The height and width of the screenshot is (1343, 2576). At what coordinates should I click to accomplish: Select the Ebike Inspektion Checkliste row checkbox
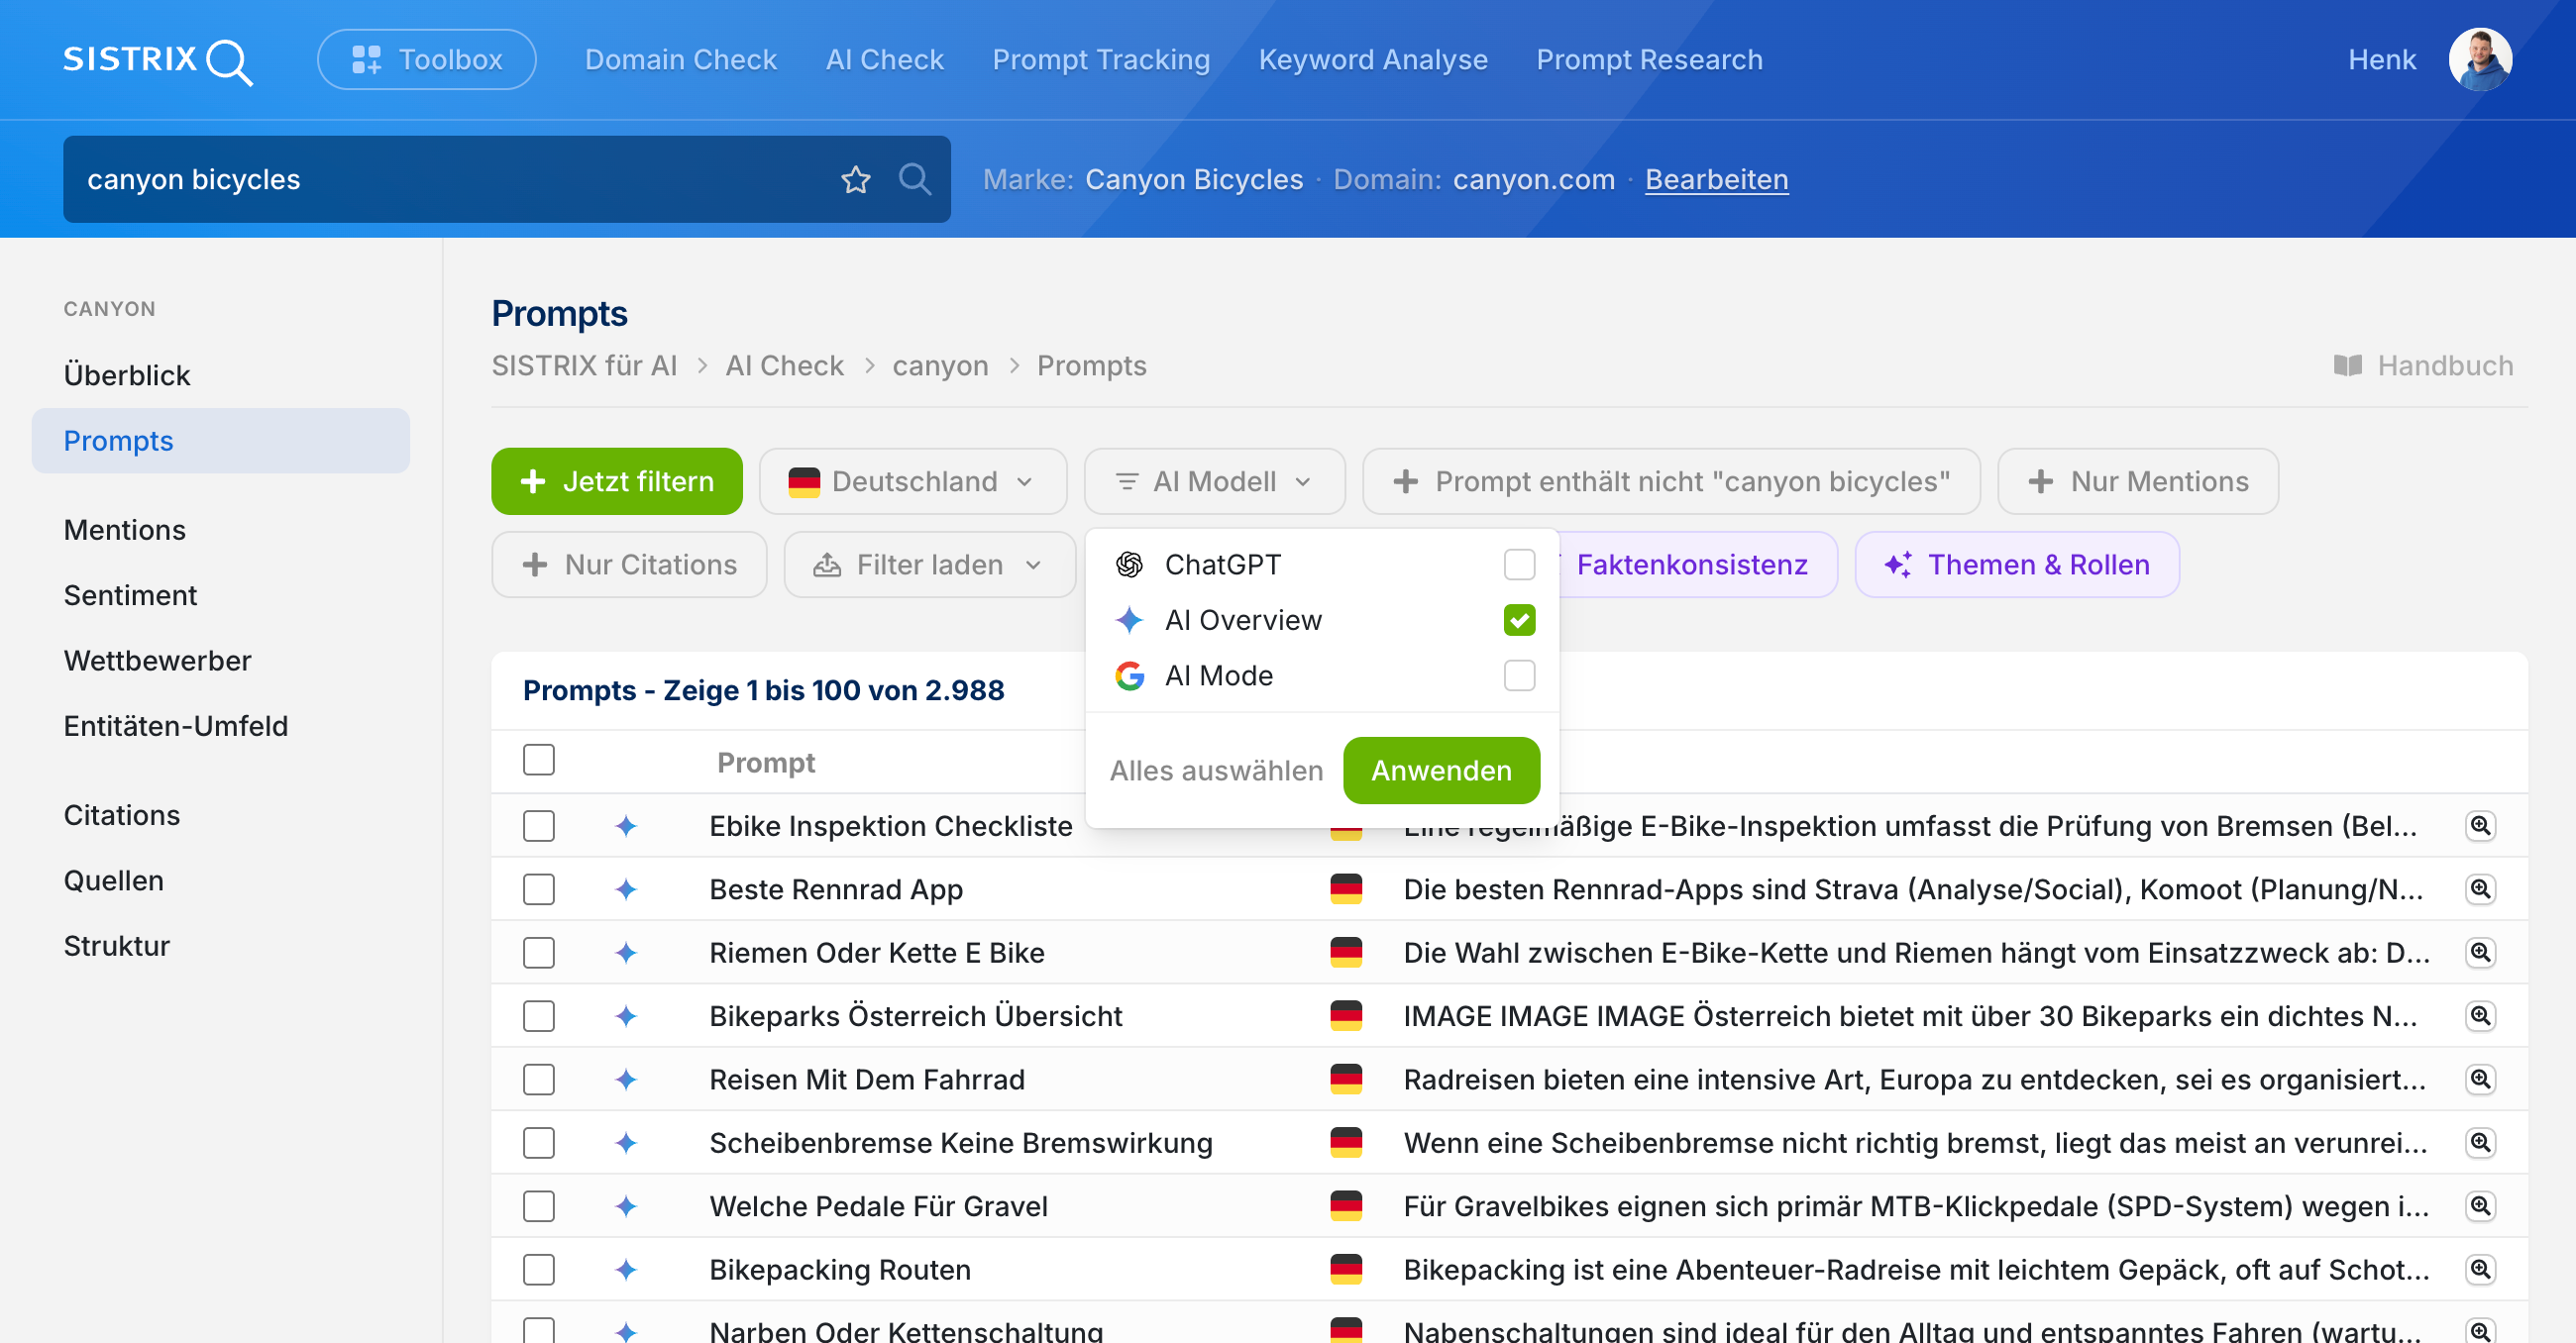pyautogui.click(x=538, y=826)
